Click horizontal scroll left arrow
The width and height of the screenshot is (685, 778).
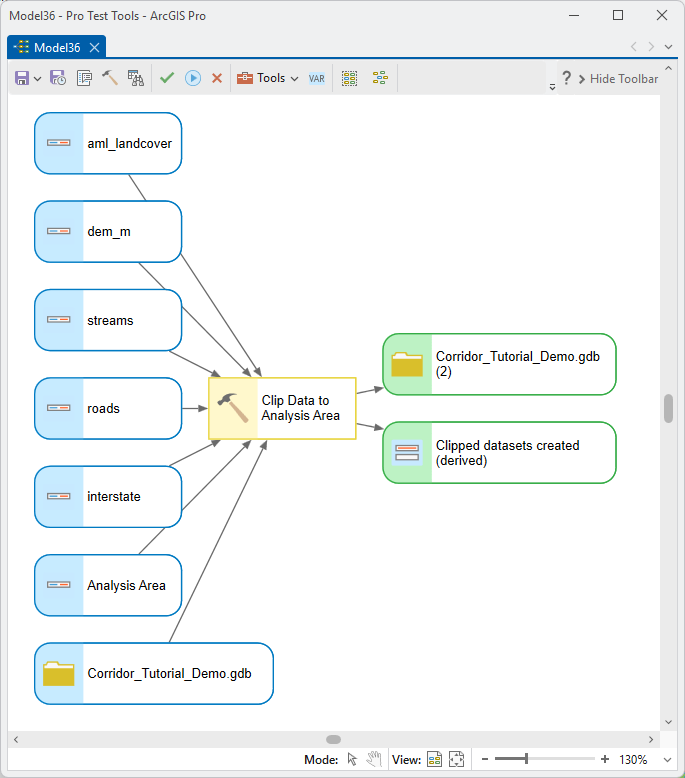pyautogui.click(x=16, y=739)
